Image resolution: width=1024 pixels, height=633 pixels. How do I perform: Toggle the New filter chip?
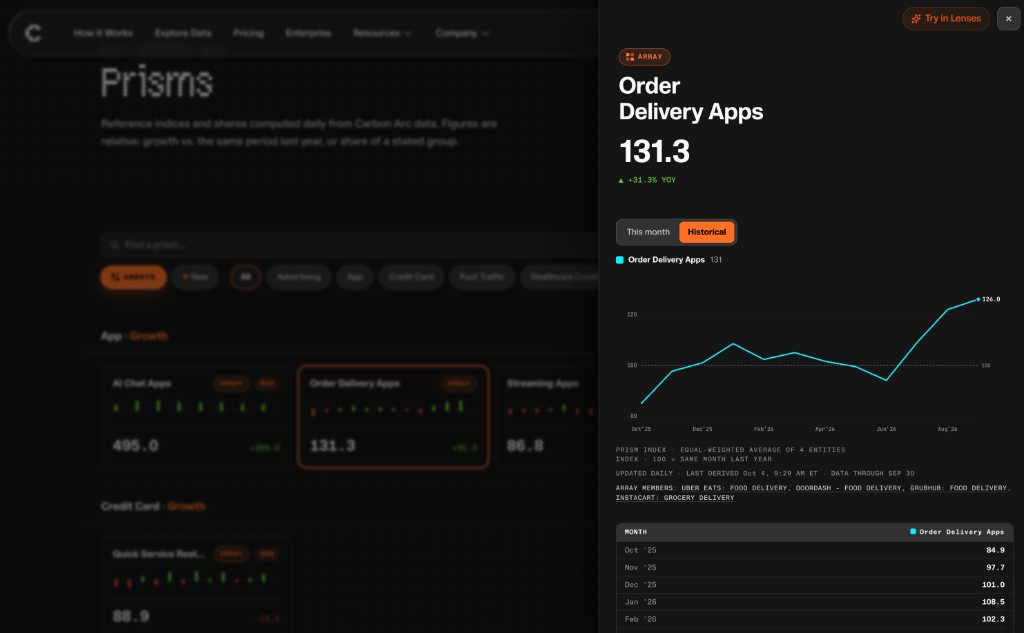tap(195, 277)
